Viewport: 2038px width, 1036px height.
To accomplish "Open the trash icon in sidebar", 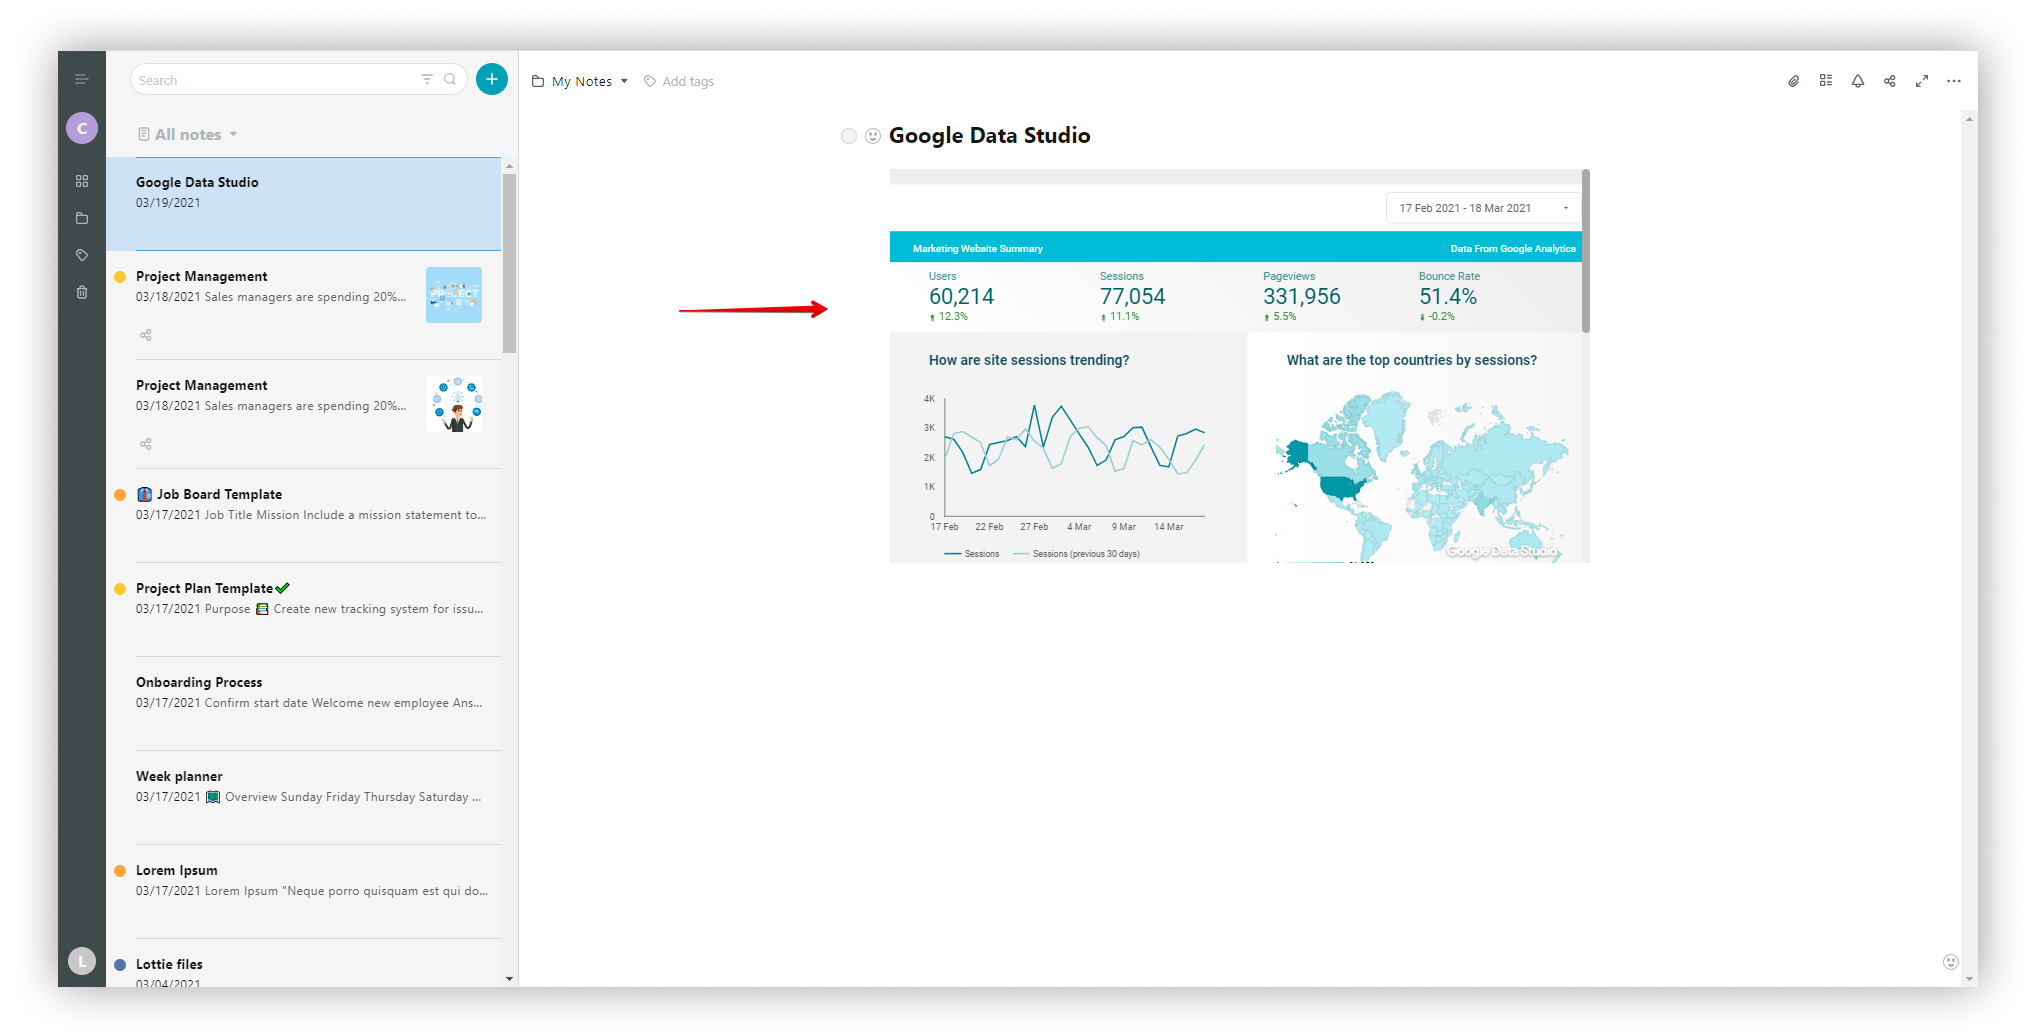I will pos(82,292).
